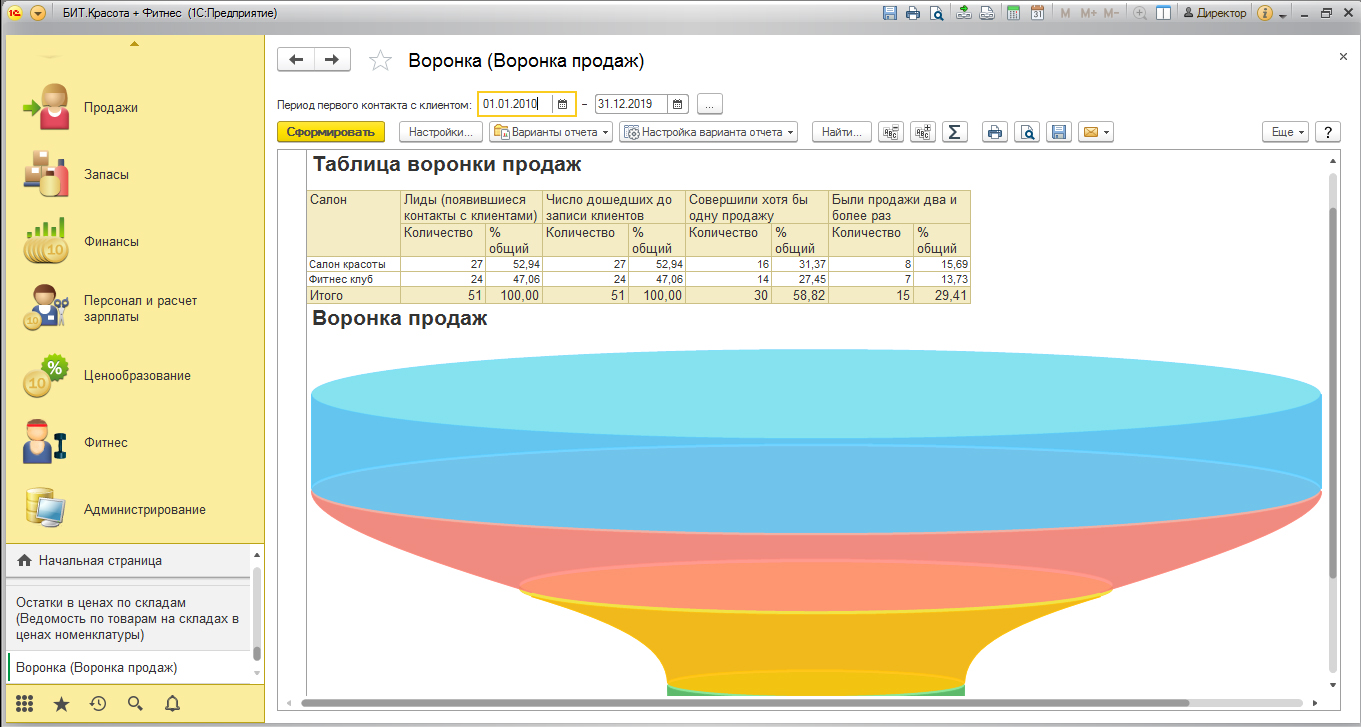
Task: Open the Финансы section
Action: click(x=111, y=241)
